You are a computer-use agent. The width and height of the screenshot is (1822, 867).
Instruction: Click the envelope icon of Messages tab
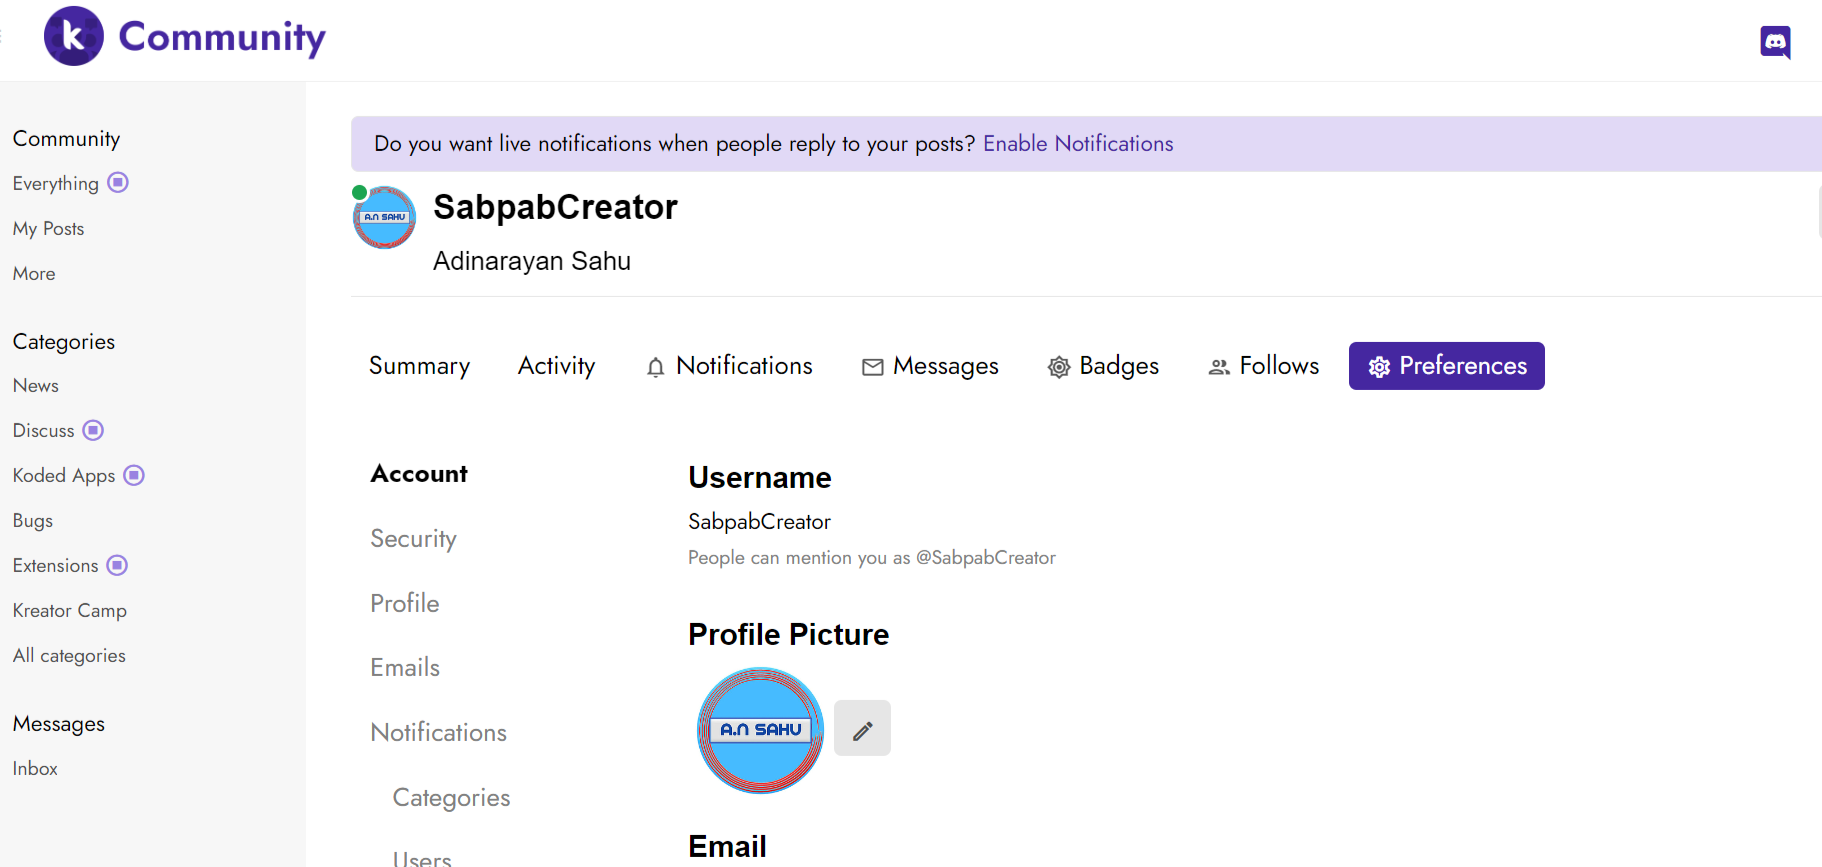[x=872, y=367]
